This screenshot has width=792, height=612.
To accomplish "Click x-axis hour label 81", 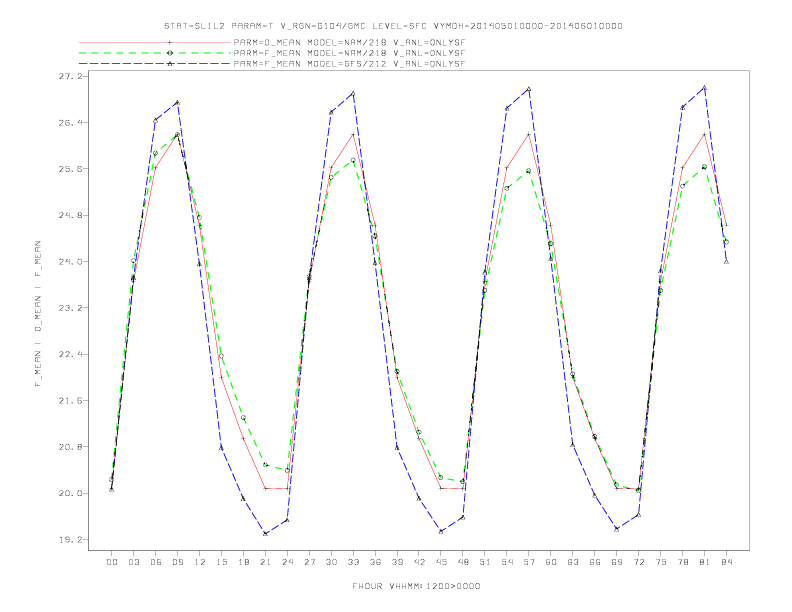I will (x=705, y=562).
